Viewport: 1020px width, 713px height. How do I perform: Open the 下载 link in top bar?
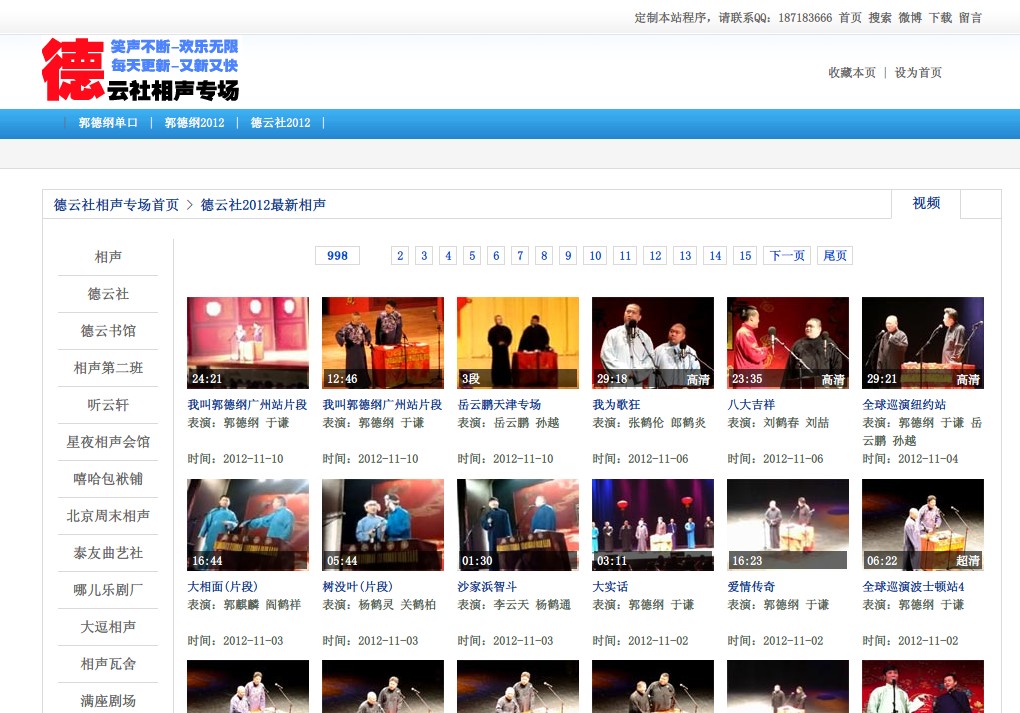coord(940,18)
